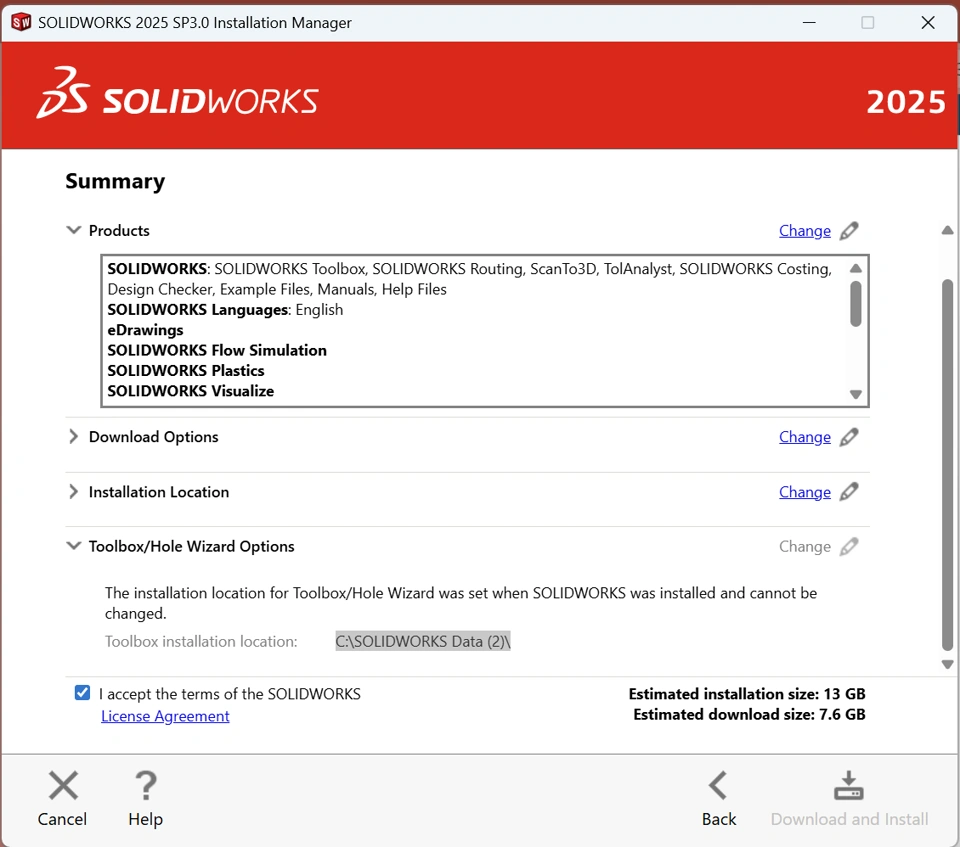Click the Toolbox installation location label

(x=201, y=641)
